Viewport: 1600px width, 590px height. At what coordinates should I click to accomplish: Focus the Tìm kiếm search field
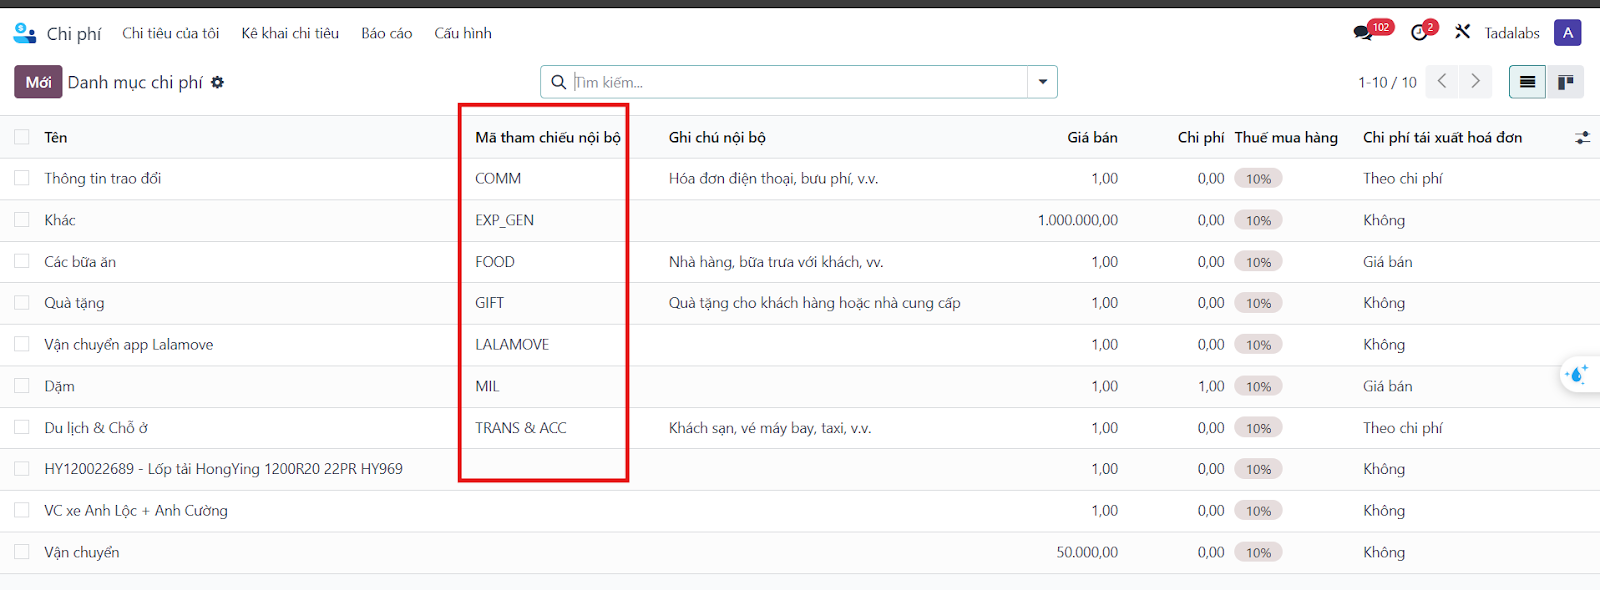coord(798,82)
